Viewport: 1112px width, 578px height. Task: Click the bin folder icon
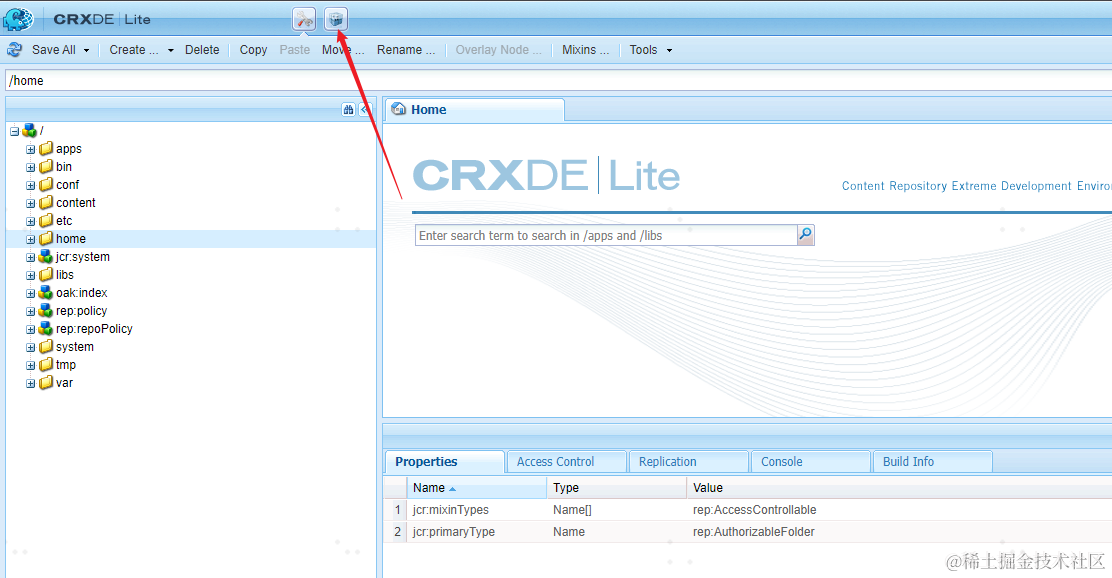(x=46, y=167)
